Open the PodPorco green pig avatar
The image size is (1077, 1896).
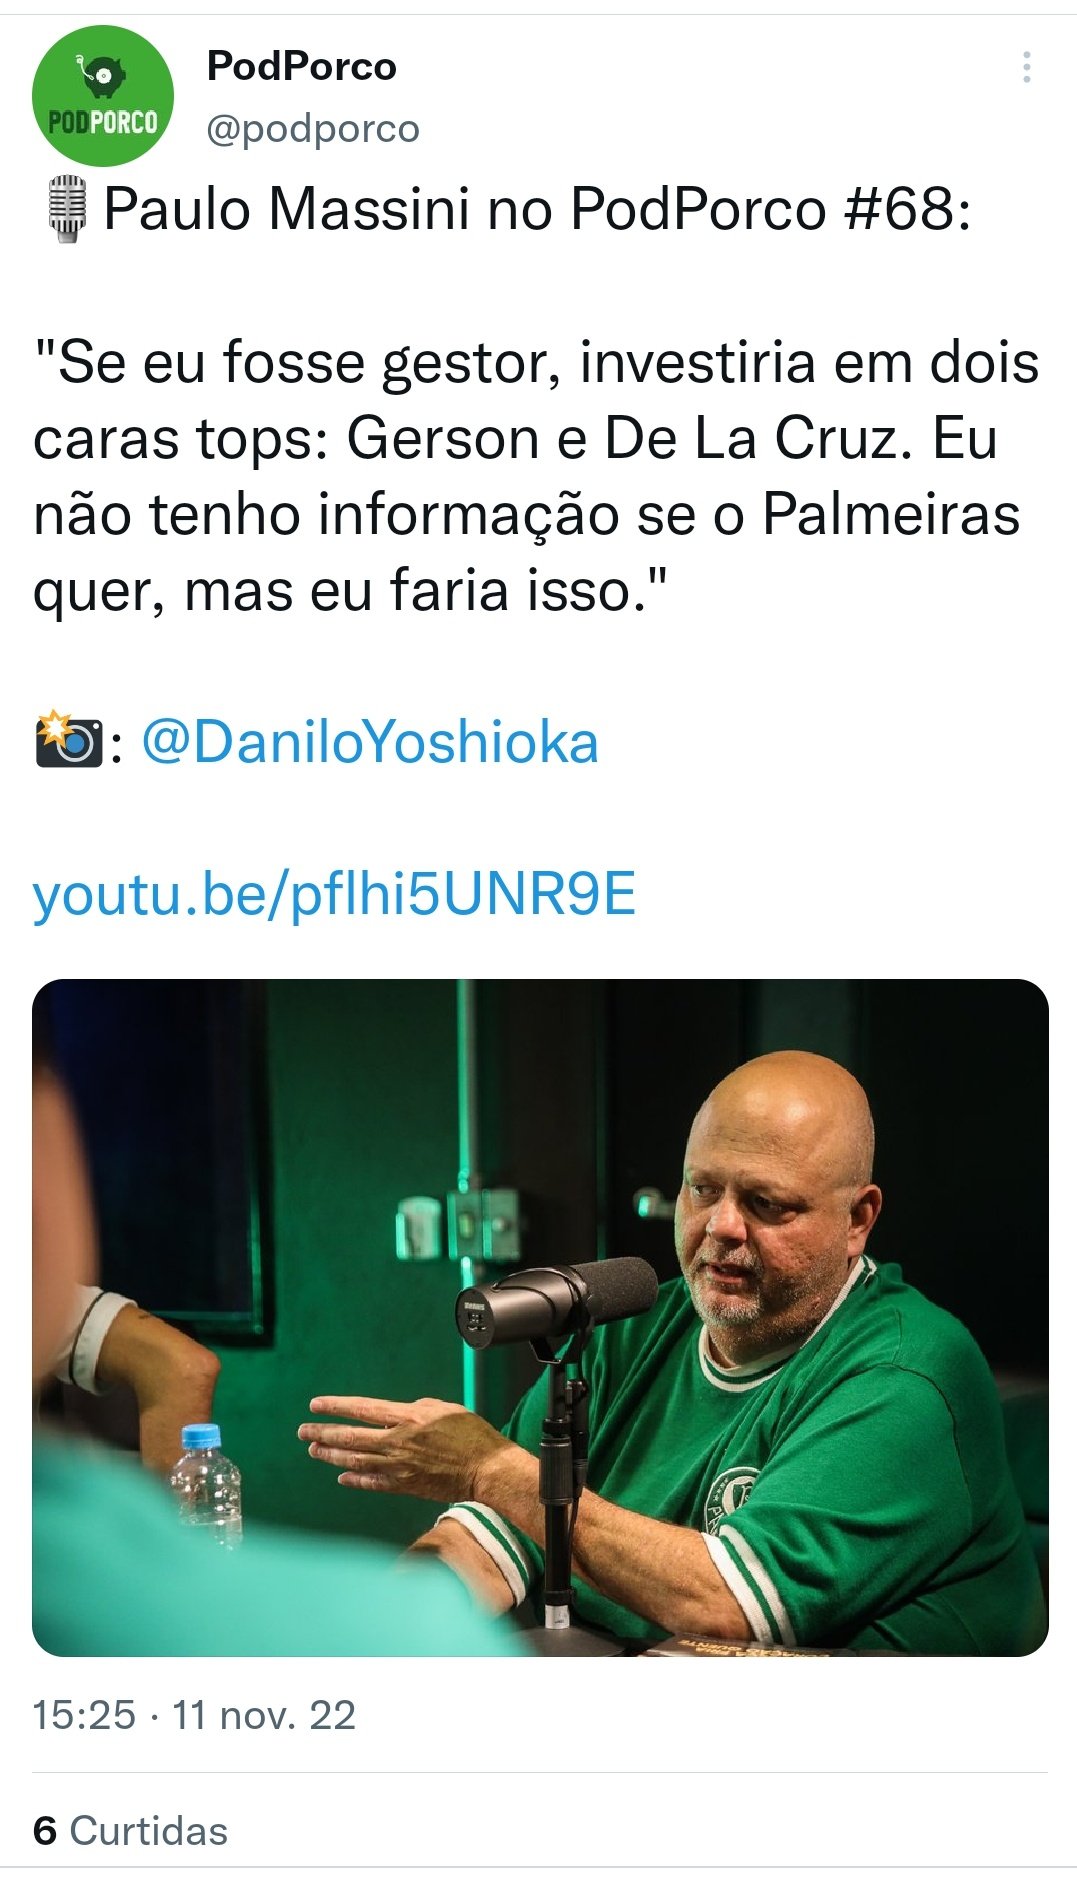point(103,96)
